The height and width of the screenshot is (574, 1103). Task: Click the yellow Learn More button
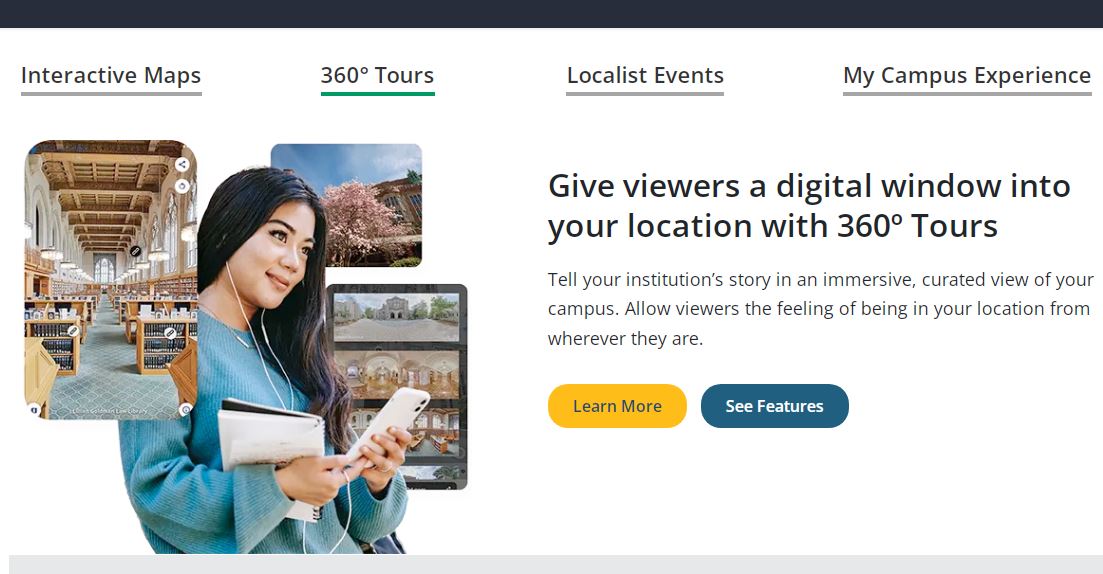(x=617, y=406)
